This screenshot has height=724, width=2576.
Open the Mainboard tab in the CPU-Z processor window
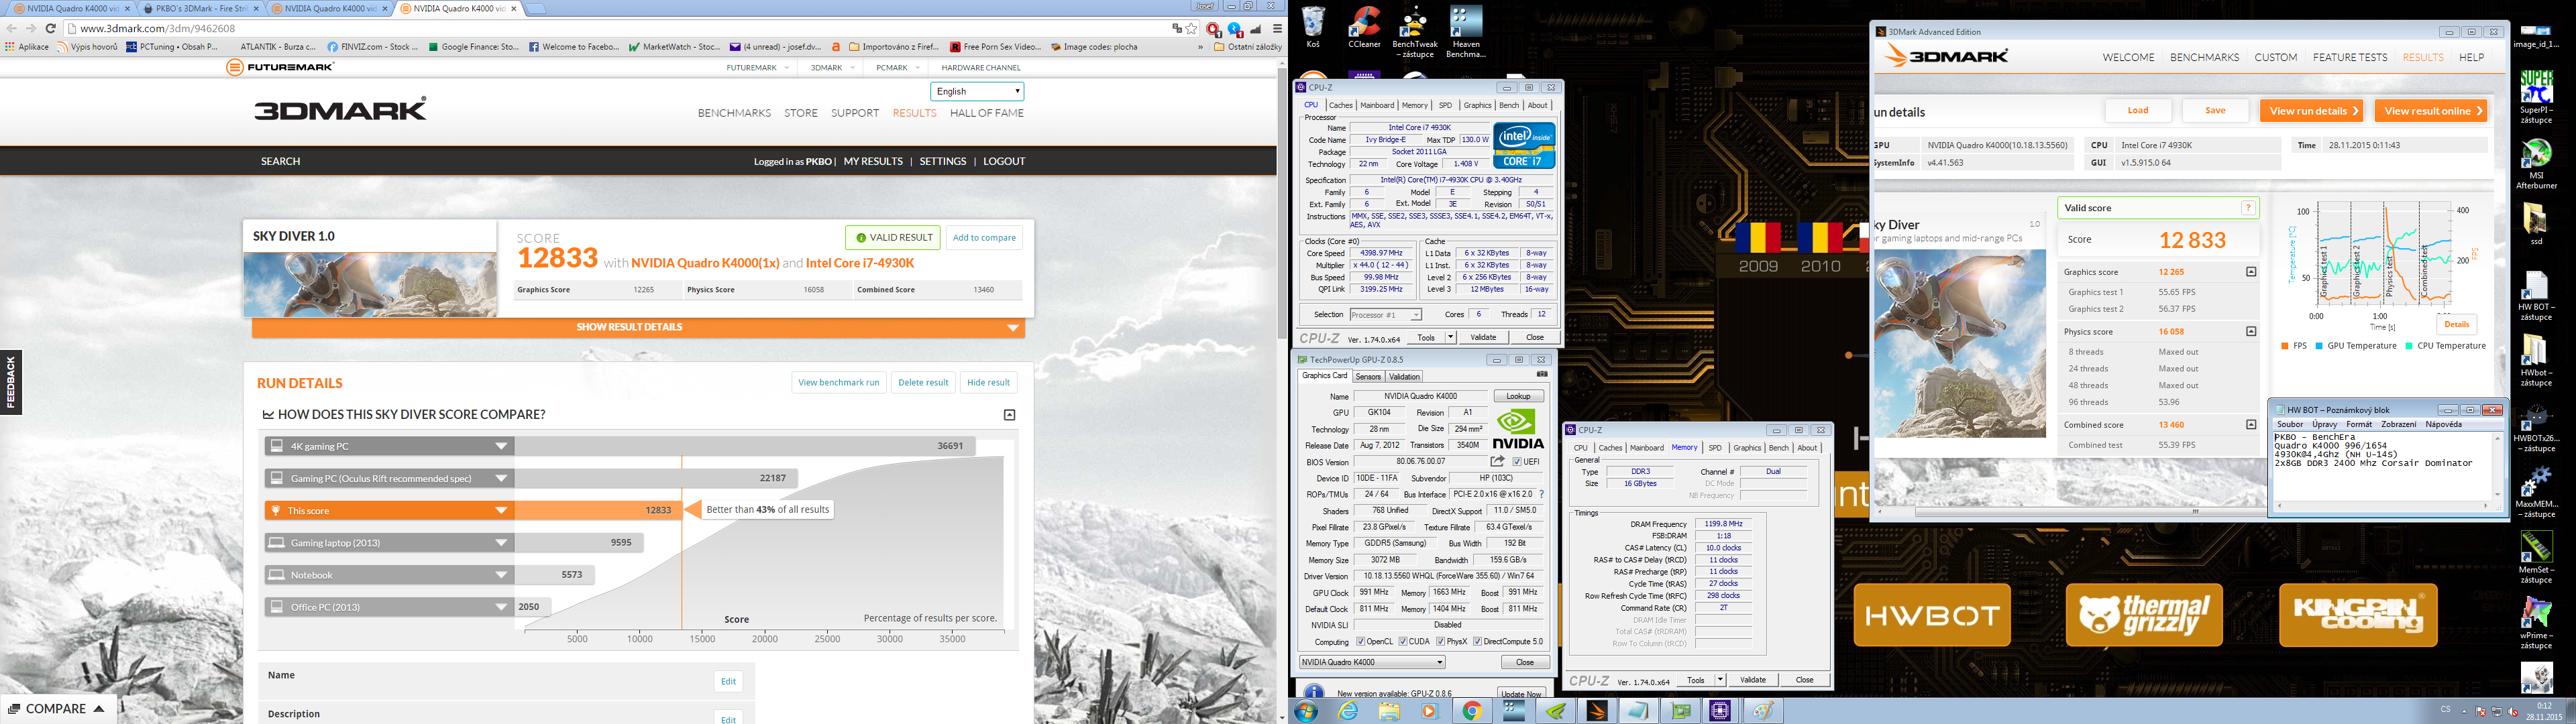pos(1376,105)
